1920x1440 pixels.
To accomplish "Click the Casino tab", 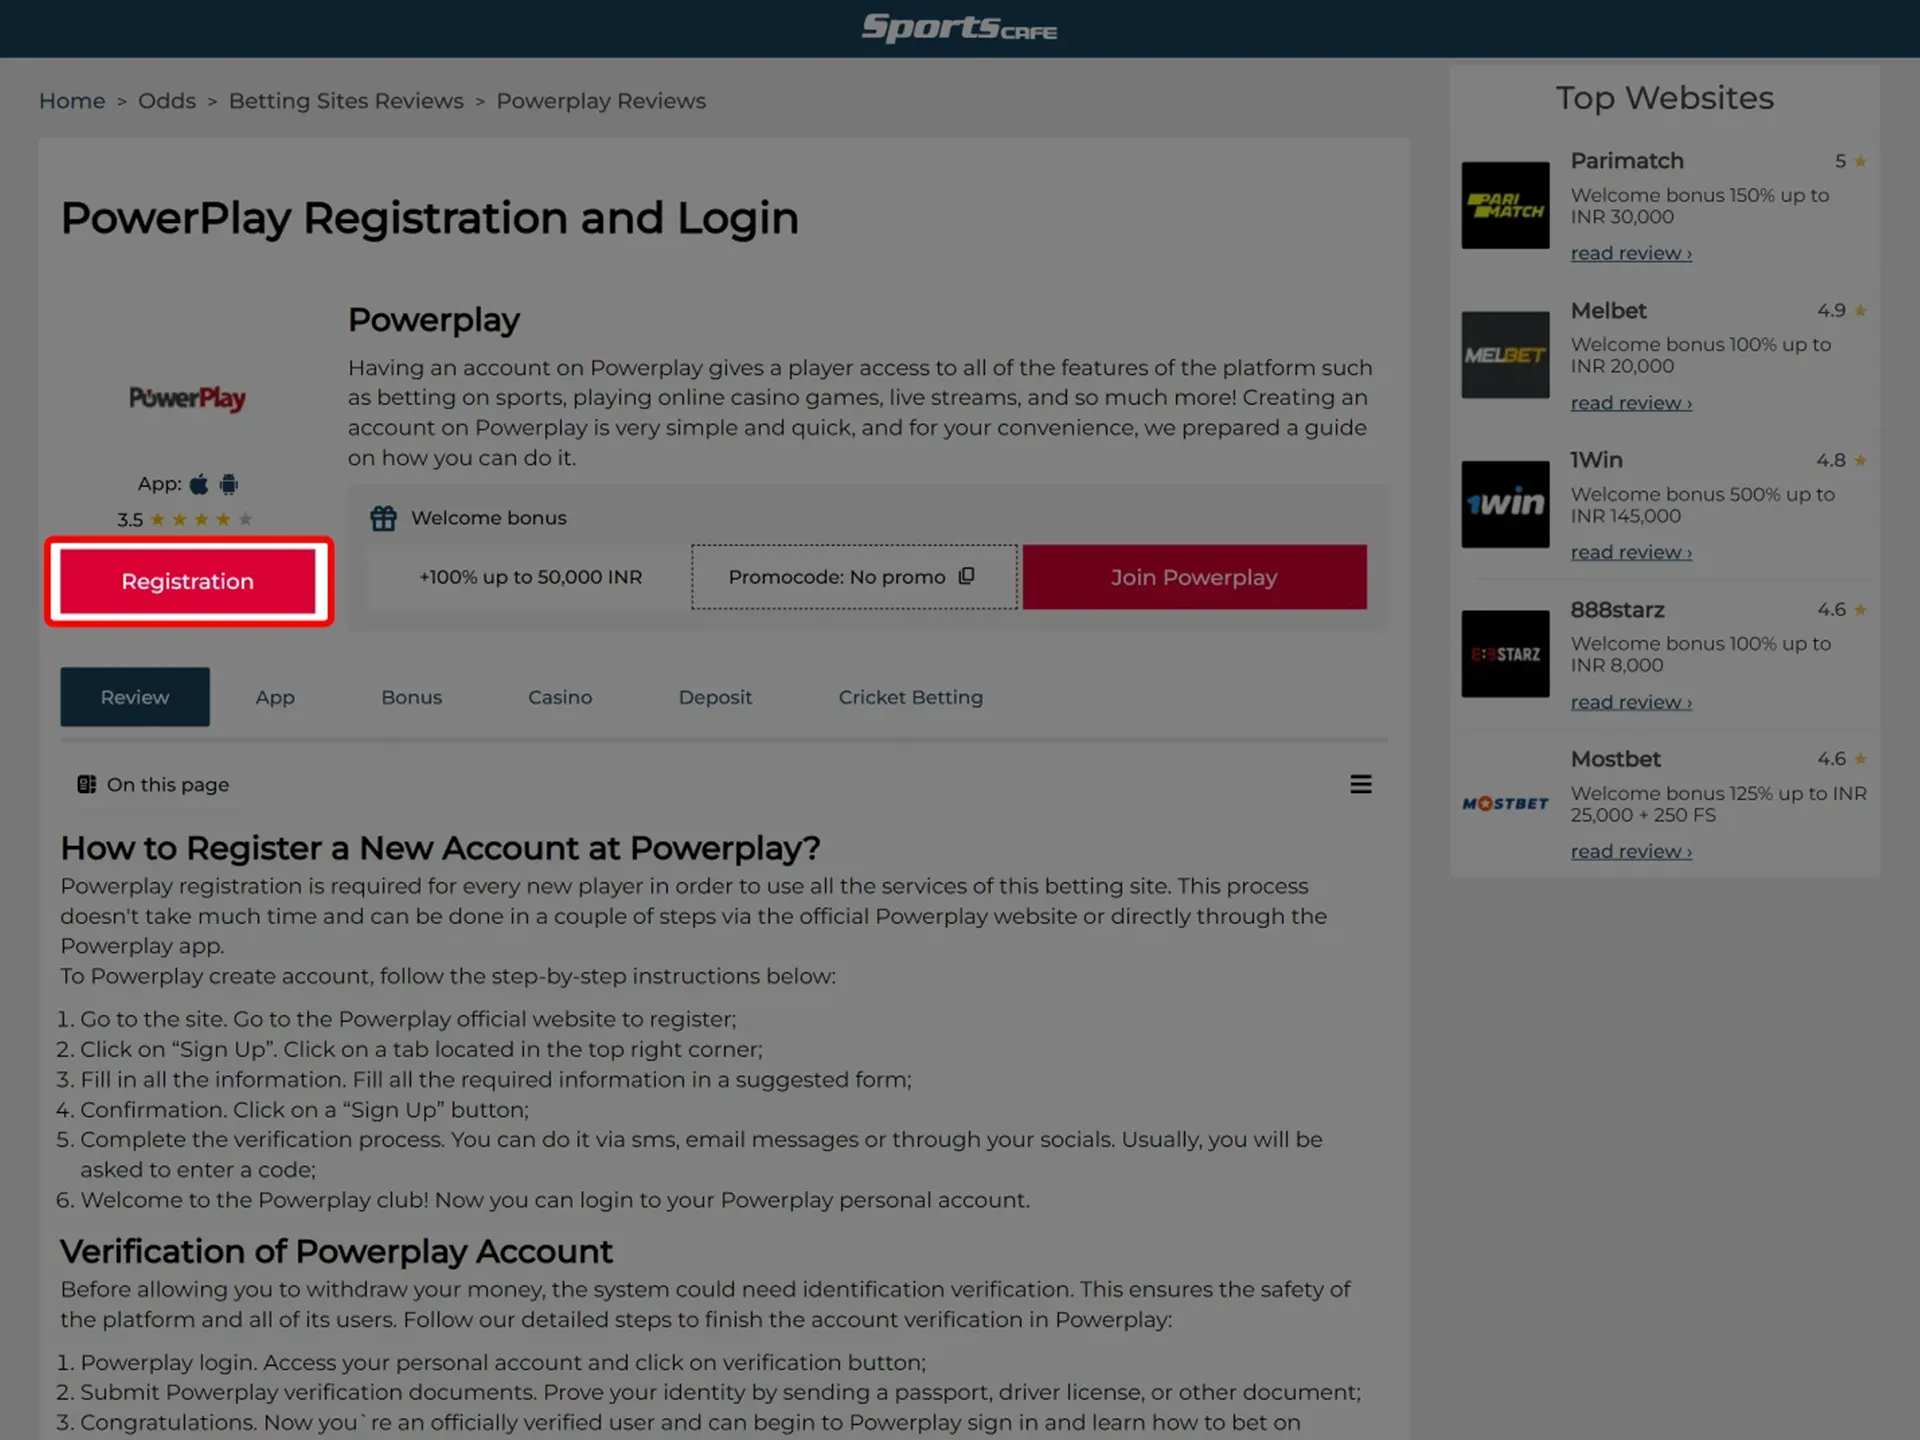I will tap(559, 696).
